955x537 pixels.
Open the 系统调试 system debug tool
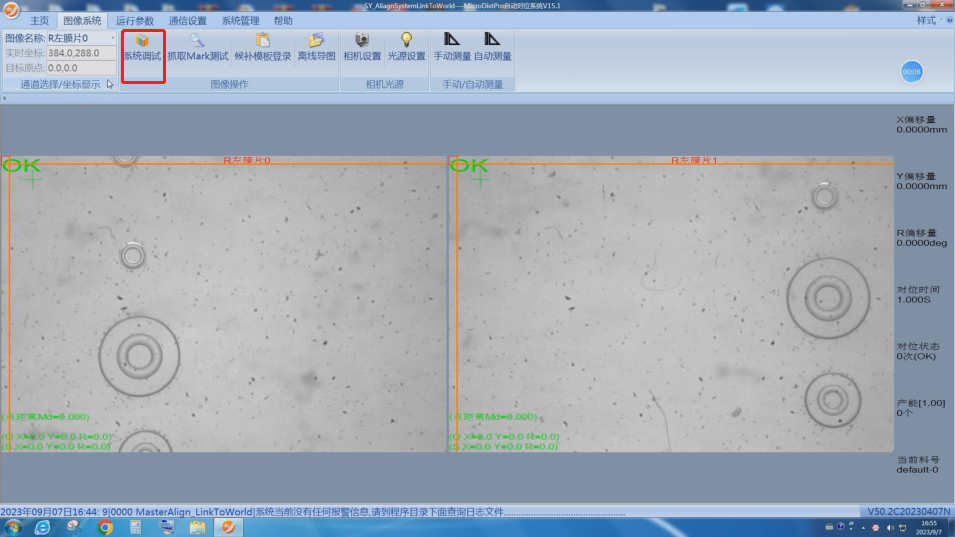[142, 47]
